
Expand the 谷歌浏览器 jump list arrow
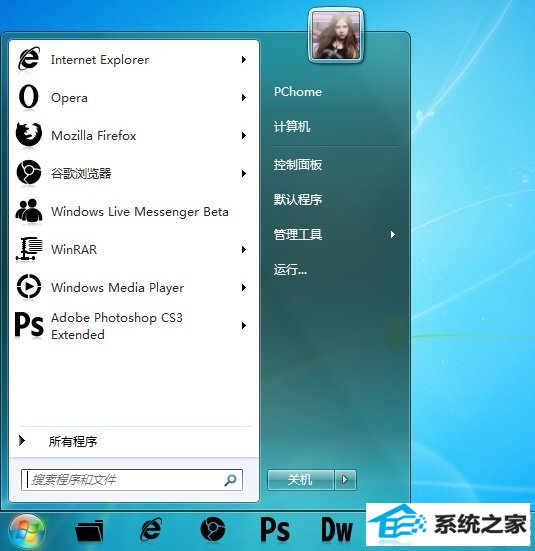[244, 173]
